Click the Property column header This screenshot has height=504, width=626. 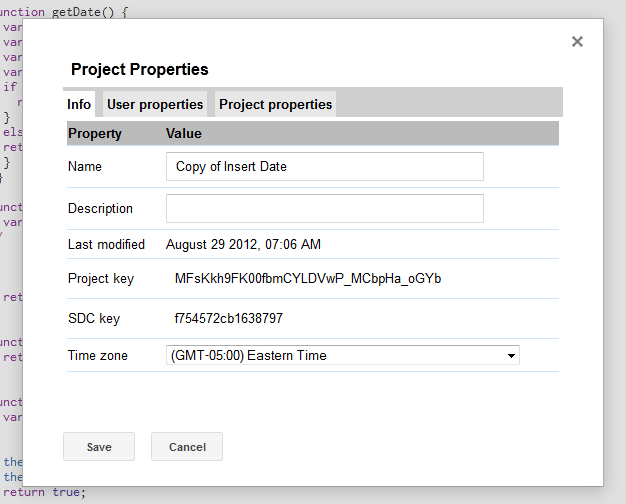click(x=95, y=133)
